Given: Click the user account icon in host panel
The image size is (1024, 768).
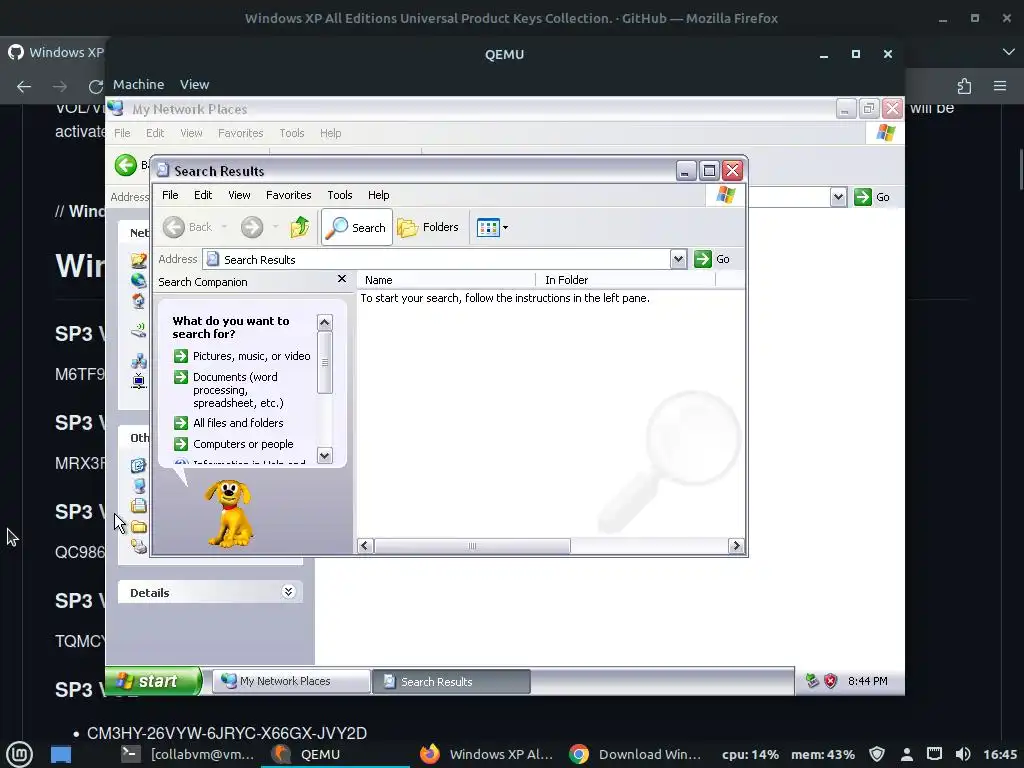Looking at the screenshot, I should tap(906, 754).
